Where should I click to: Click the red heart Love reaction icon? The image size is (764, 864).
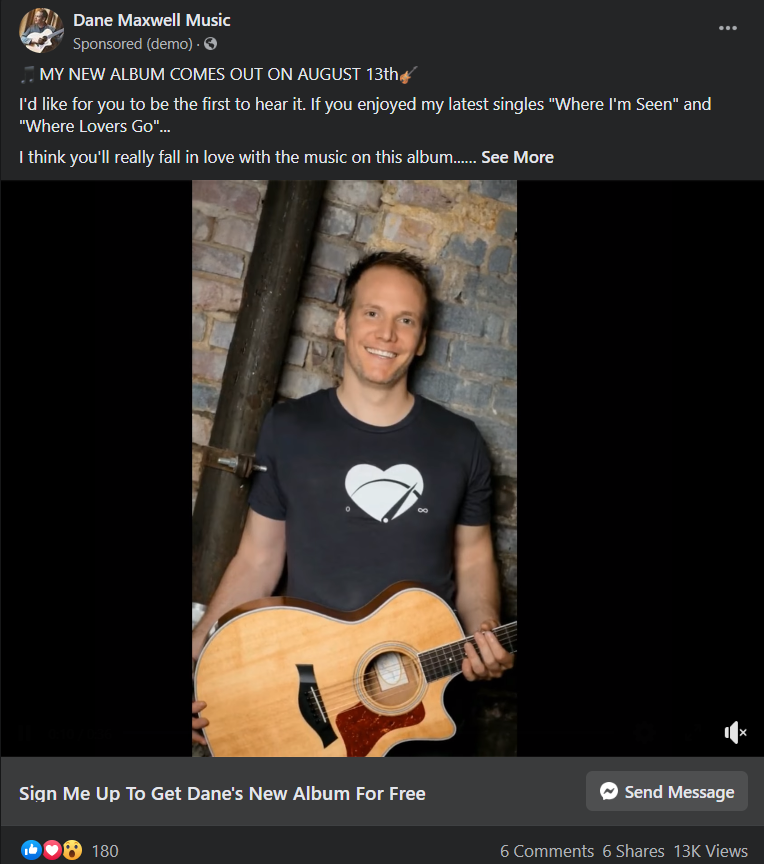point(52,850)
